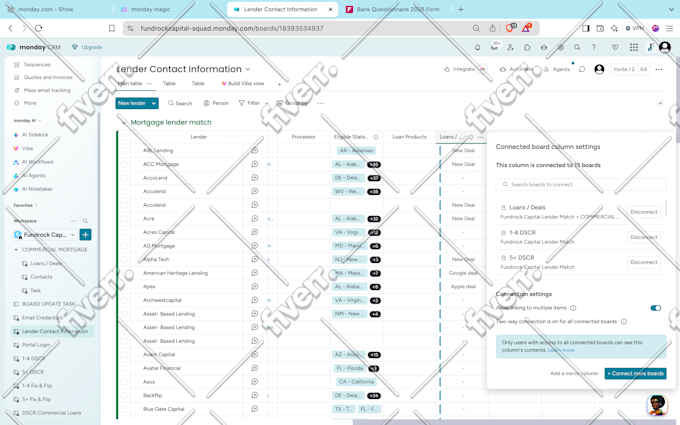The width and height of the screenshot is (680, 425).
Task: Expand the monday AI section
Action: click(40, 121)
